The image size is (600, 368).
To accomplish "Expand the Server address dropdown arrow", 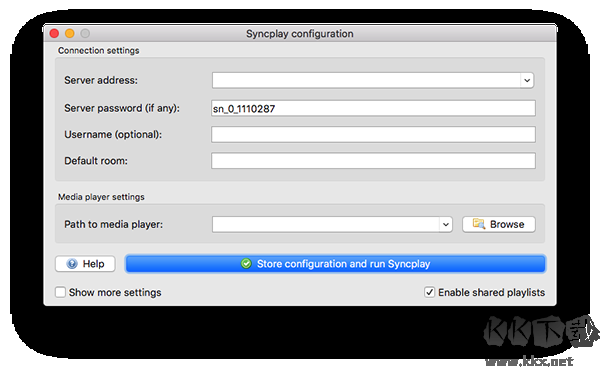I will click(527, 80).
